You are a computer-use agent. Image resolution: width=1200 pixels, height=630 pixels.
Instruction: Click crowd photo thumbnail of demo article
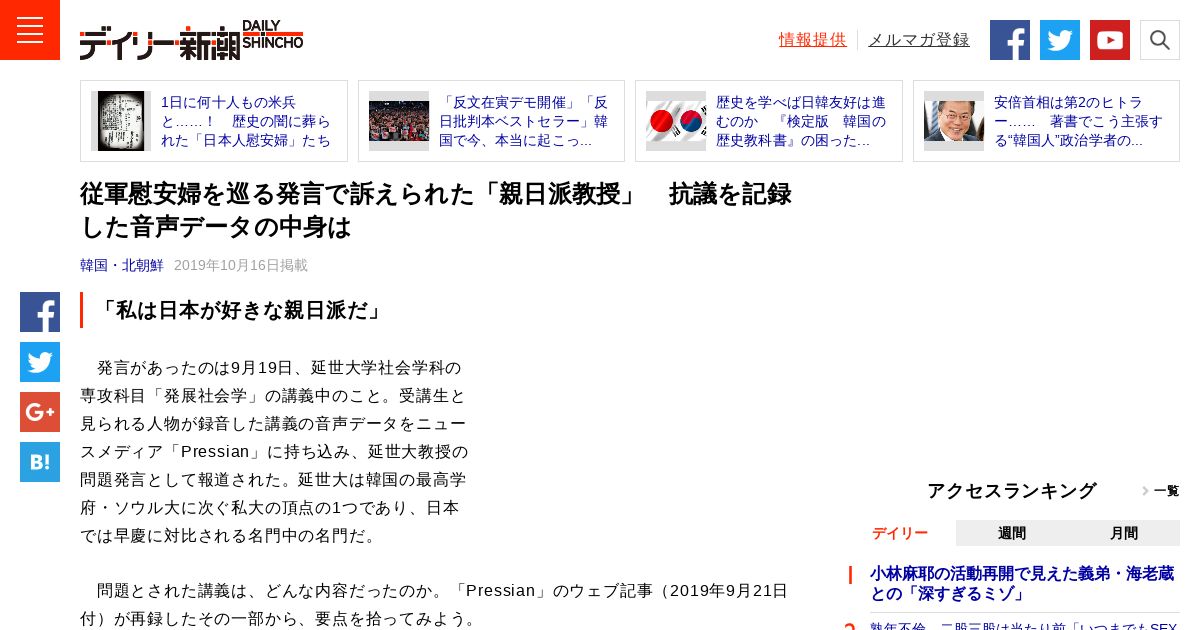pos(399,121)
